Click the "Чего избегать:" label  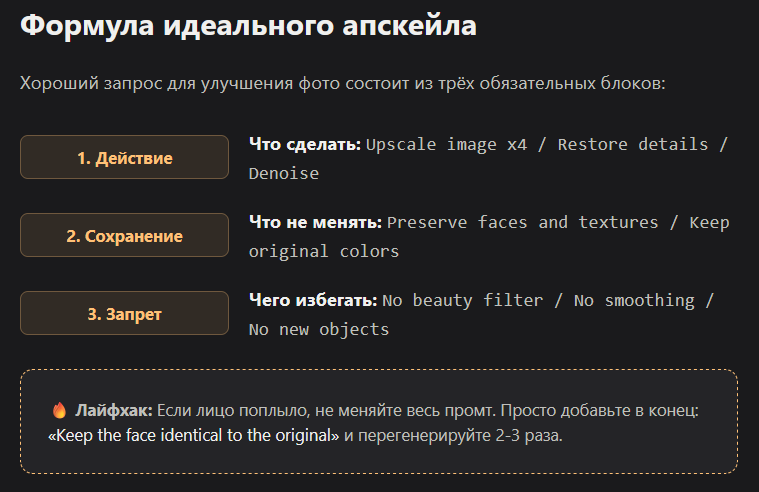(313, 300)
